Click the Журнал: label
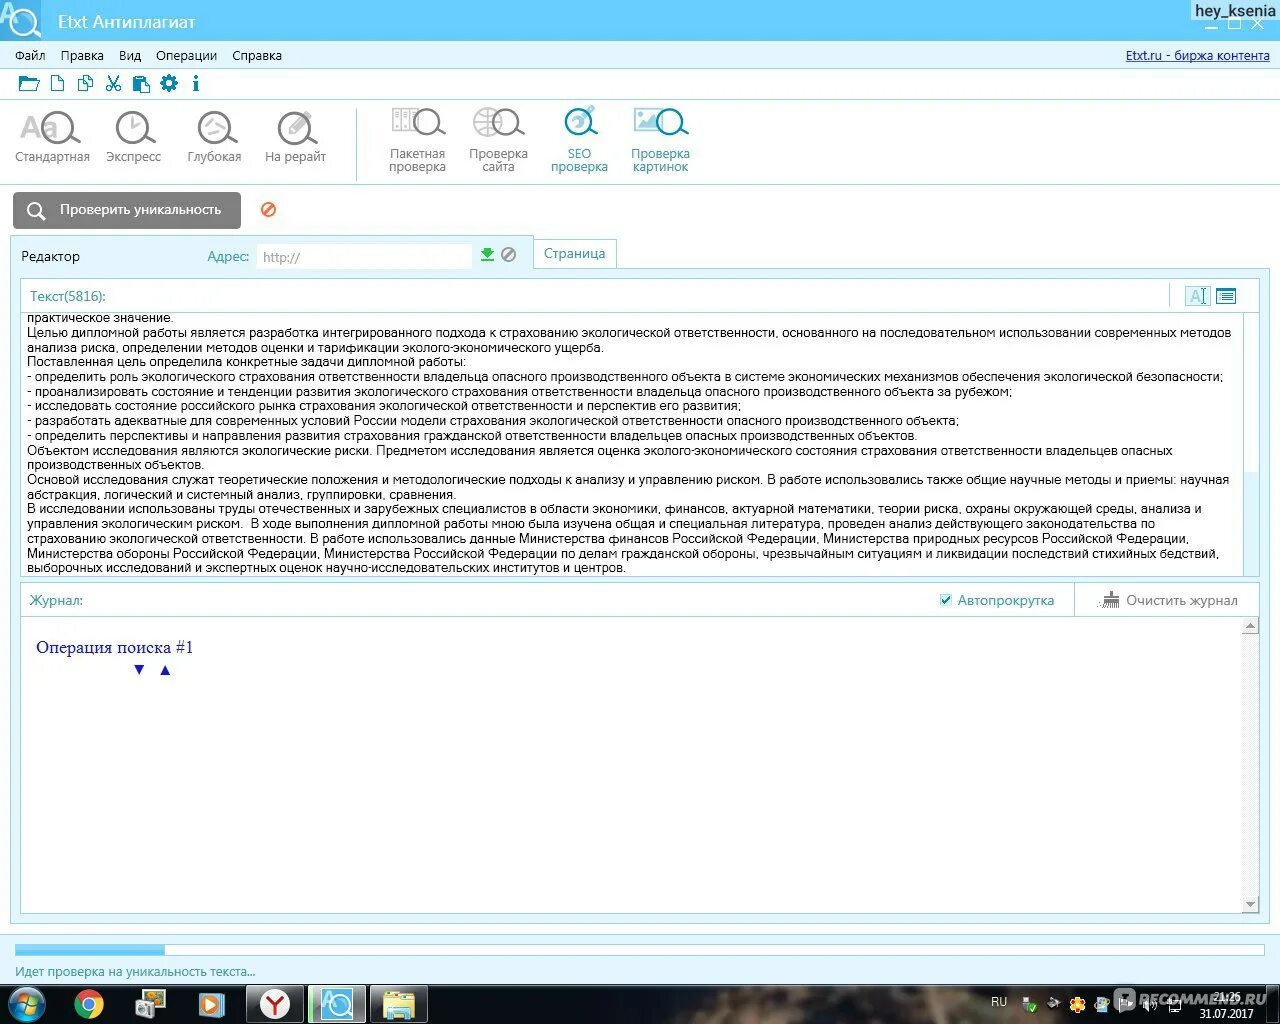 click(x=56, y=600)
